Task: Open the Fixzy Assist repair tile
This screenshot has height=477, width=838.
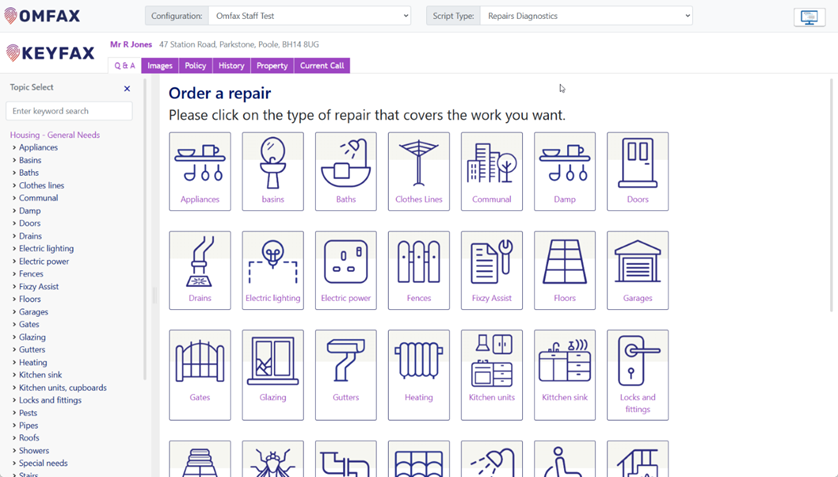Action: (492, 270)
